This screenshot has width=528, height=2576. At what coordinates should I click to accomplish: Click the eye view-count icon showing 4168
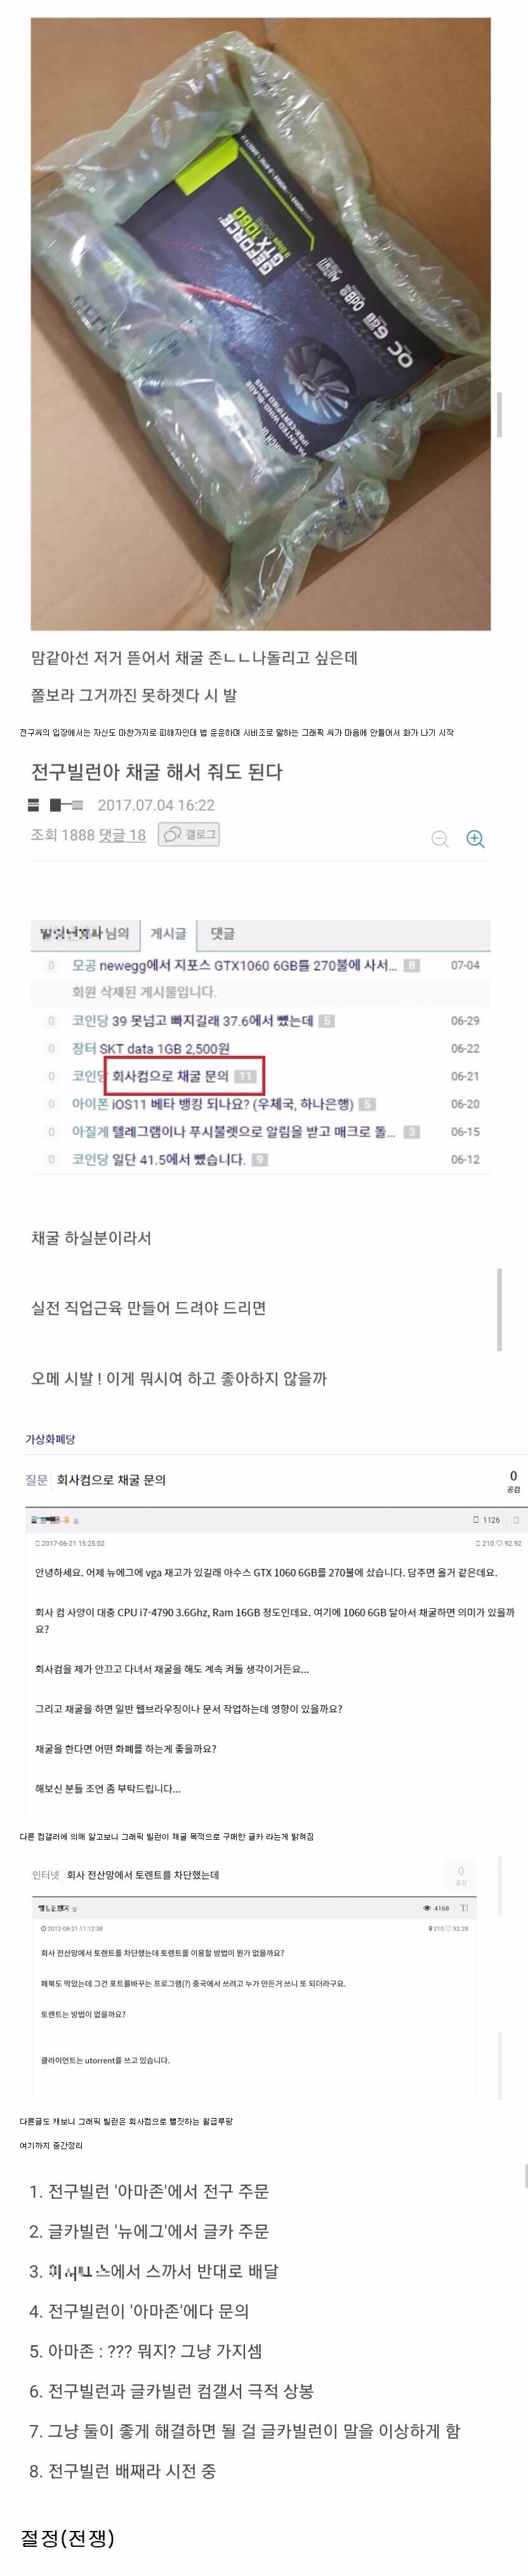coord(427,1908)
